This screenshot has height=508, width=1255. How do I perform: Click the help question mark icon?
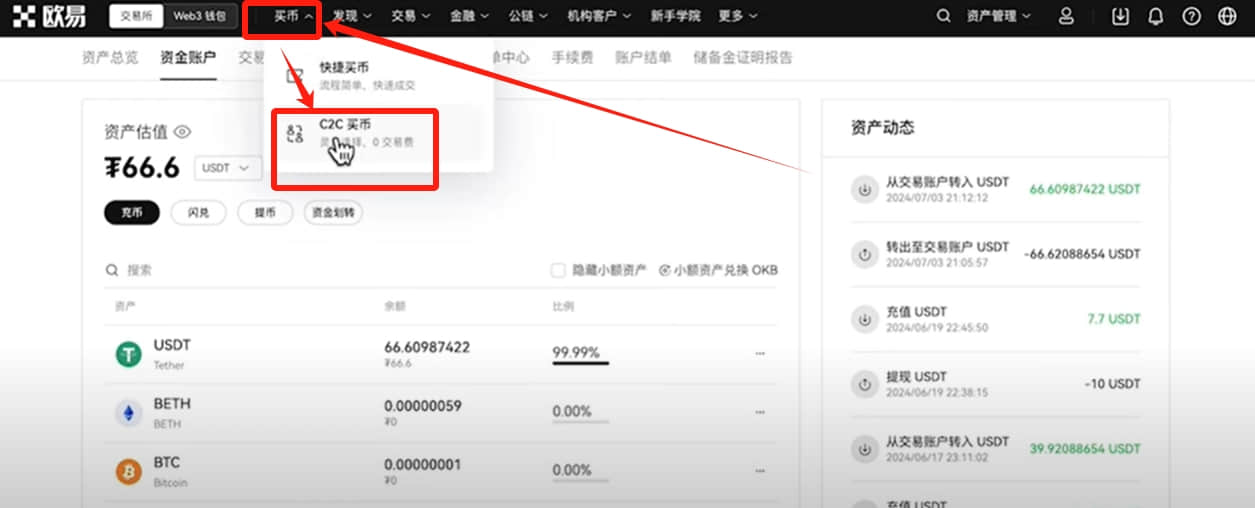[x=1191, y=16]
